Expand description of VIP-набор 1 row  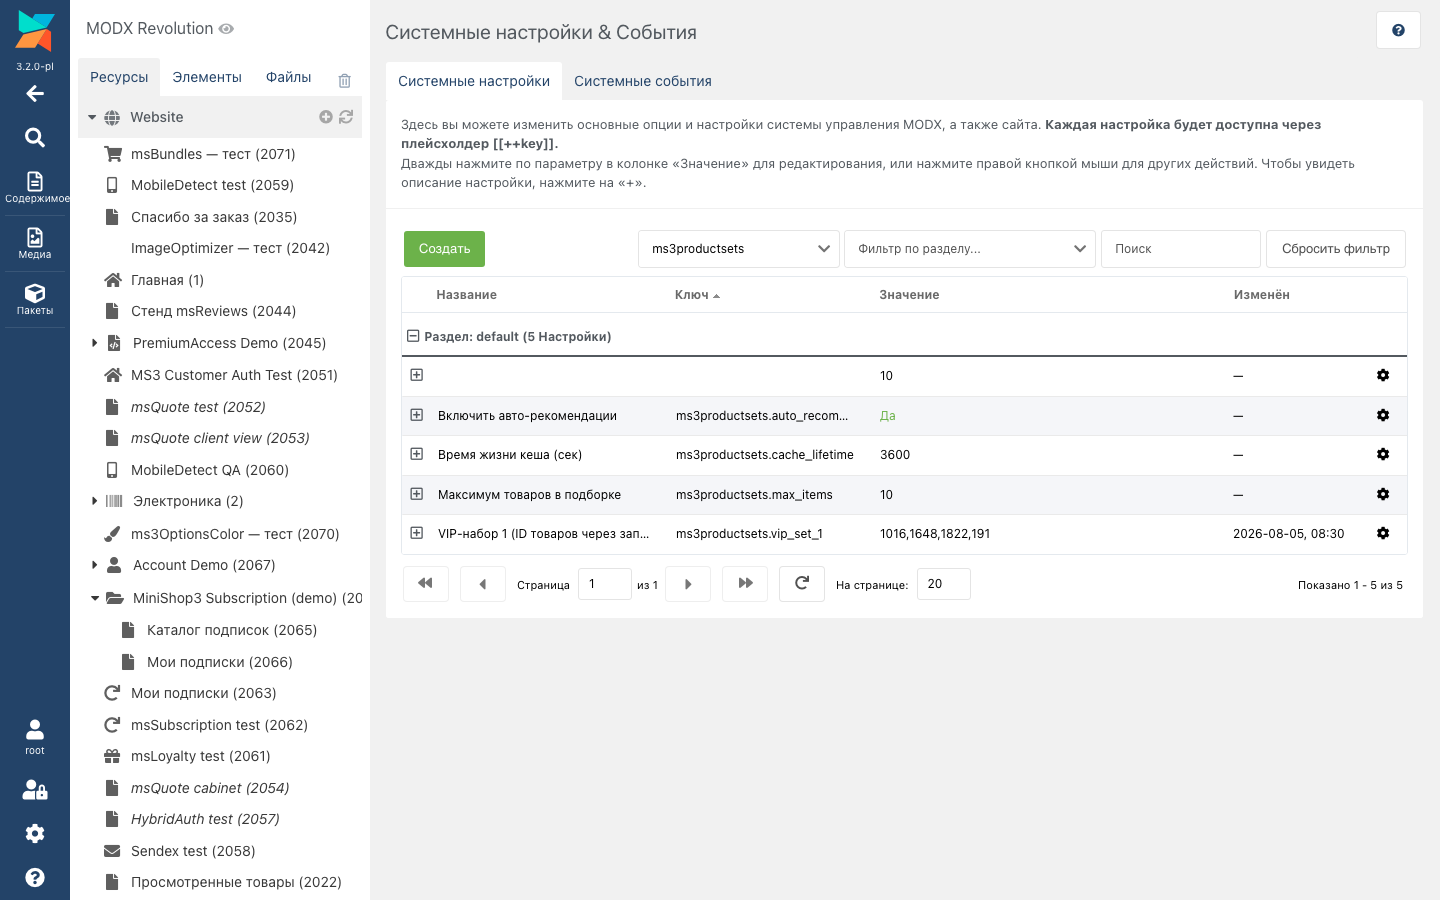tap(417, 533)
